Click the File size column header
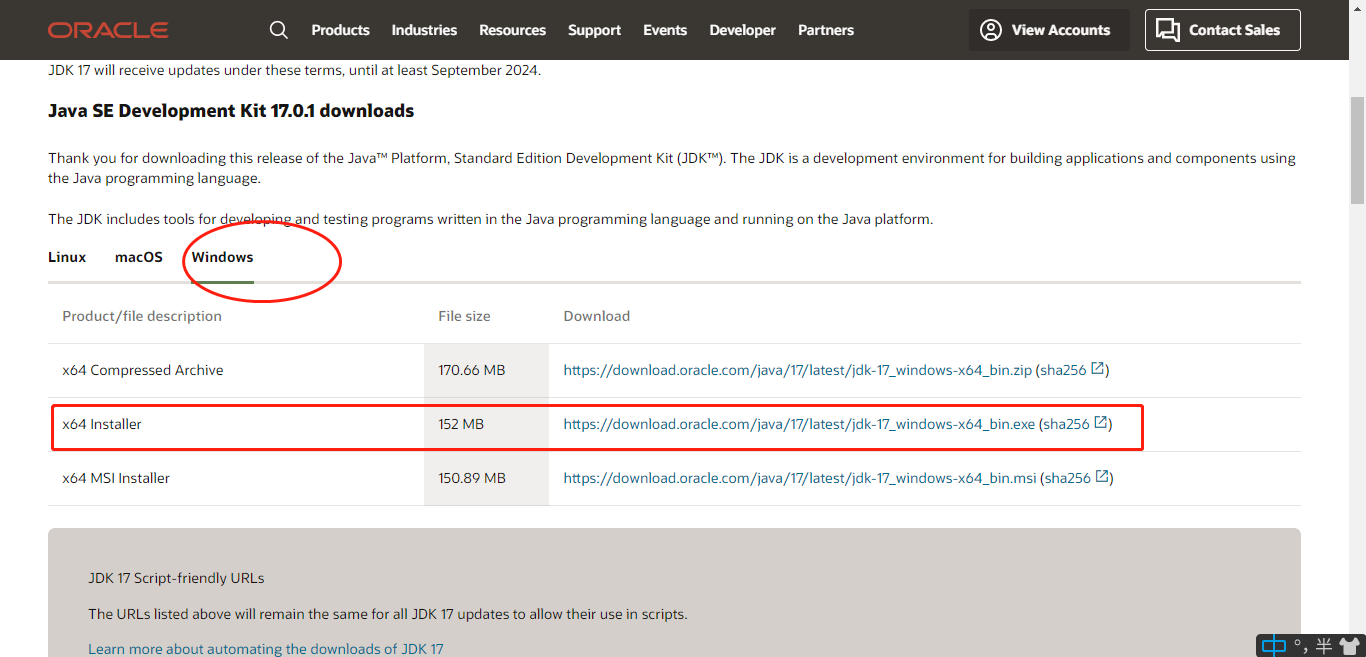 pyautogui.click(x=464, y=316)
